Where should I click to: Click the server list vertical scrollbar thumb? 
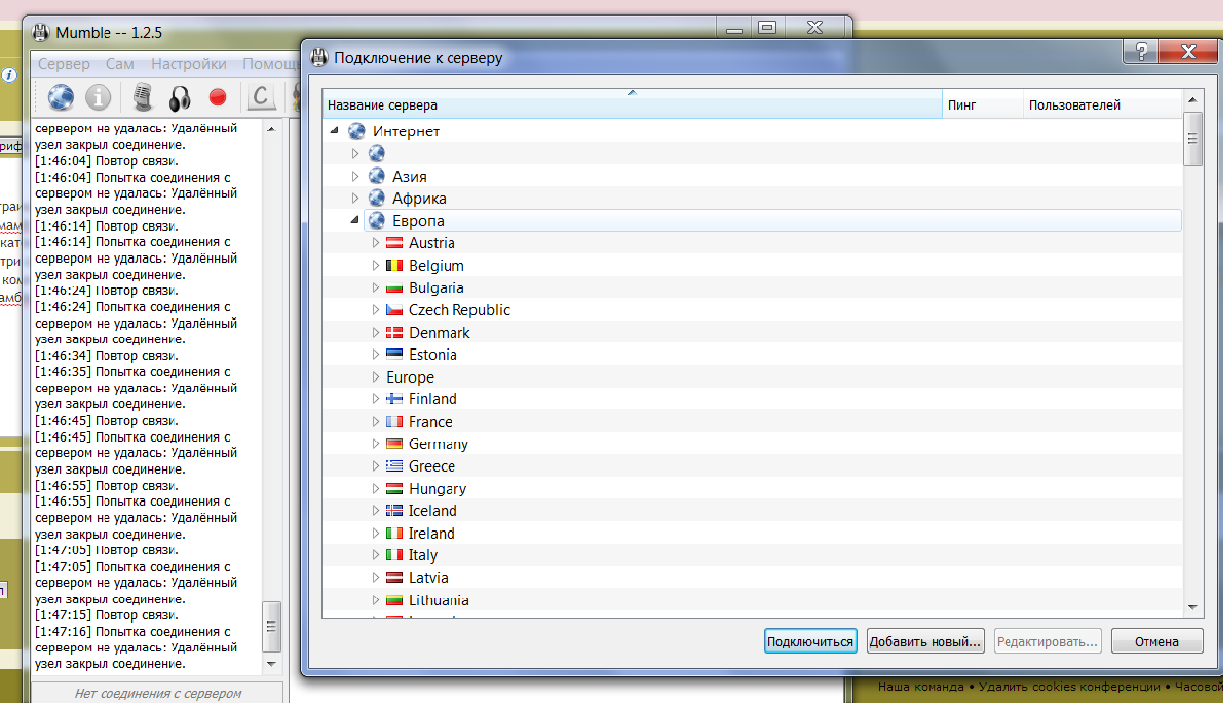point(1192,139)
